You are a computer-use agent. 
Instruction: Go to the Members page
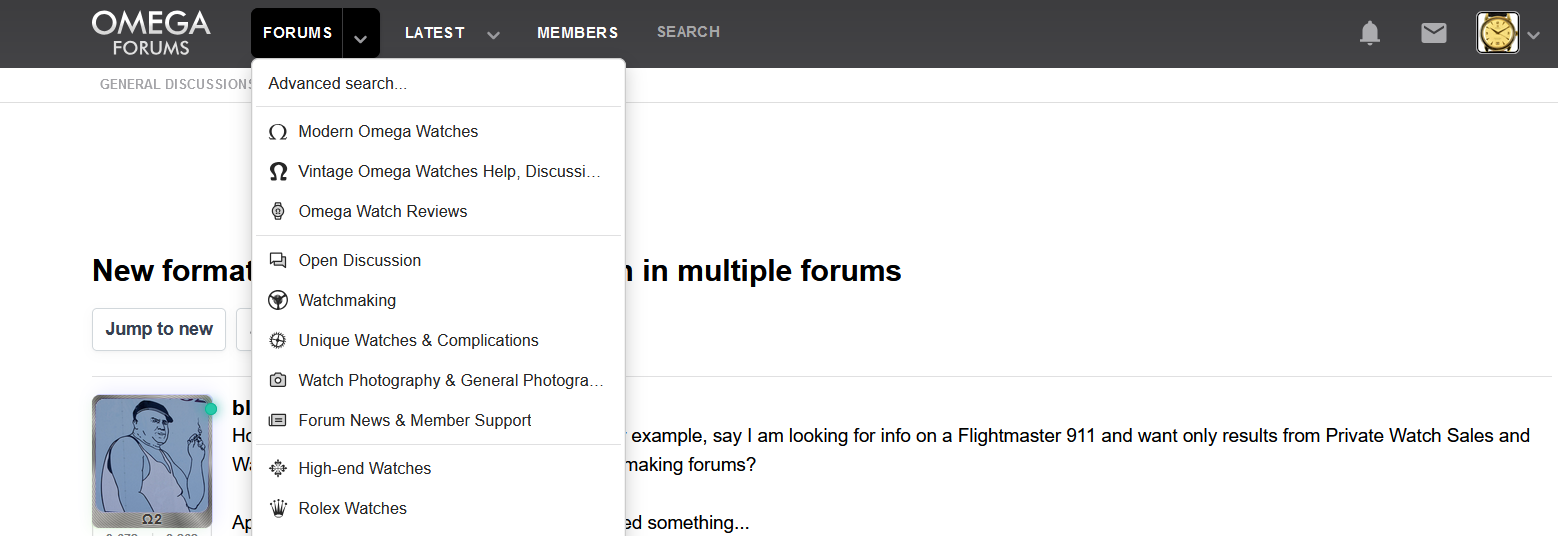point(577,33)
